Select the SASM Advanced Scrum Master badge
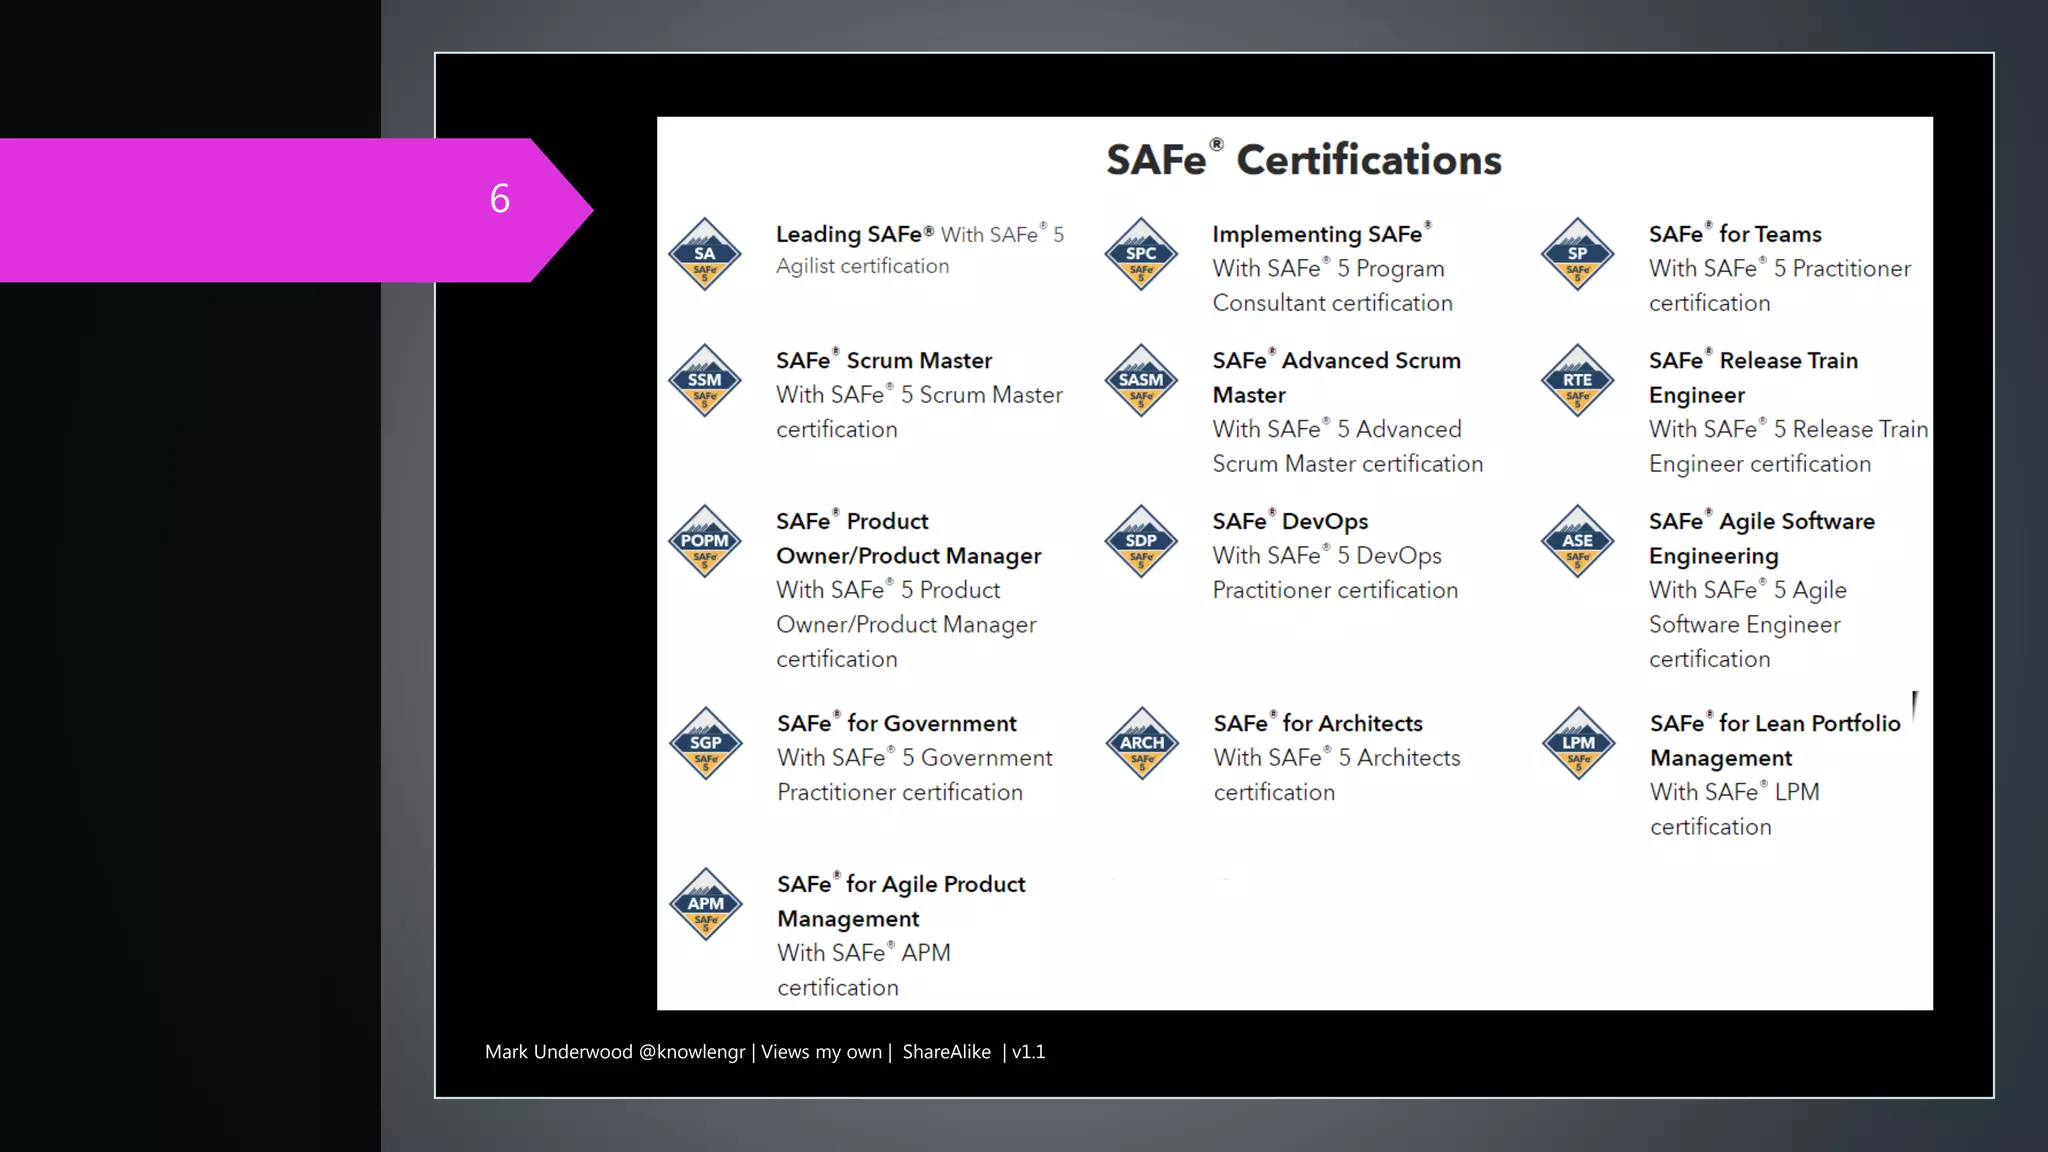Screen dimensions: 2048x1152 tap(1141, 381)
